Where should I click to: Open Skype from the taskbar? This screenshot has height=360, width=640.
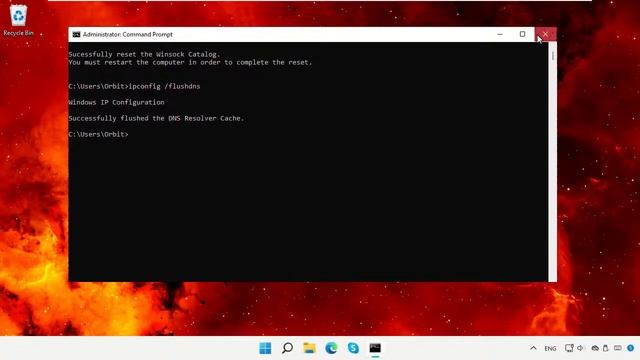click(353, 348)
